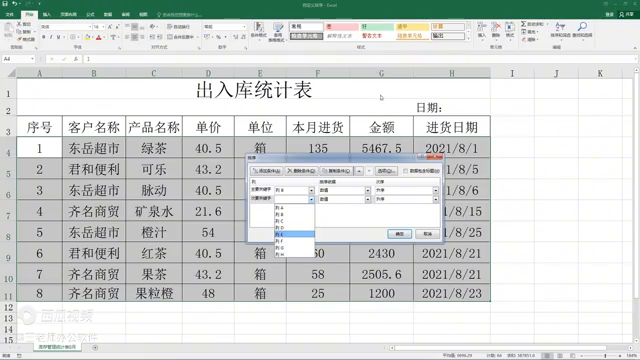The width and height of the screenshot is (640, 360).
Task: Open secondary key Sort On dropdown
Action: pyautogui.click(x=368, y=199)
